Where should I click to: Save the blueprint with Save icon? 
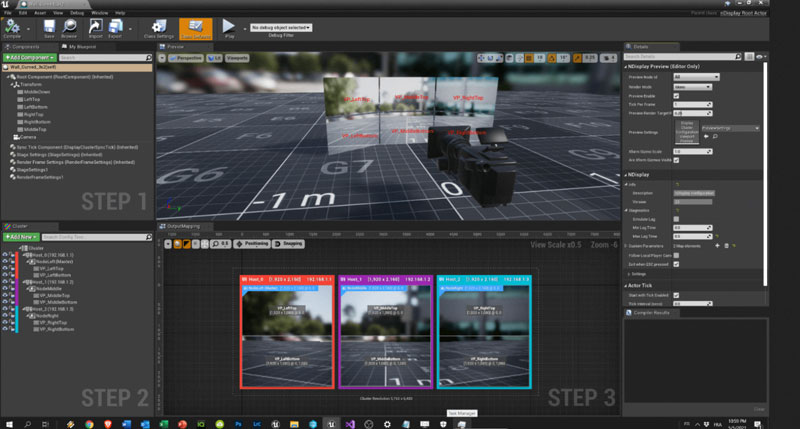tap(49, 28)
